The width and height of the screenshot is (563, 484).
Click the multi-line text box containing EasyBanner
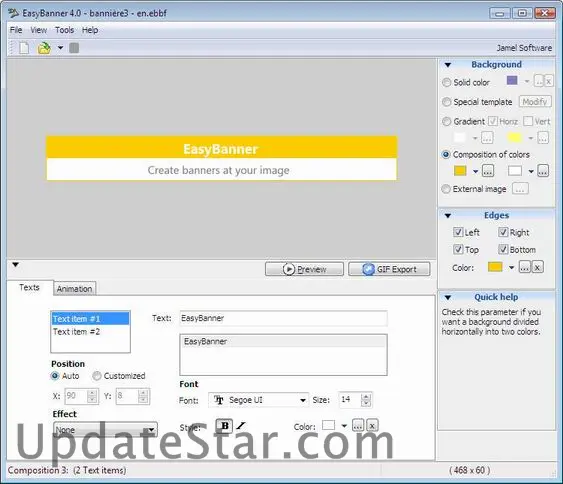283,355
